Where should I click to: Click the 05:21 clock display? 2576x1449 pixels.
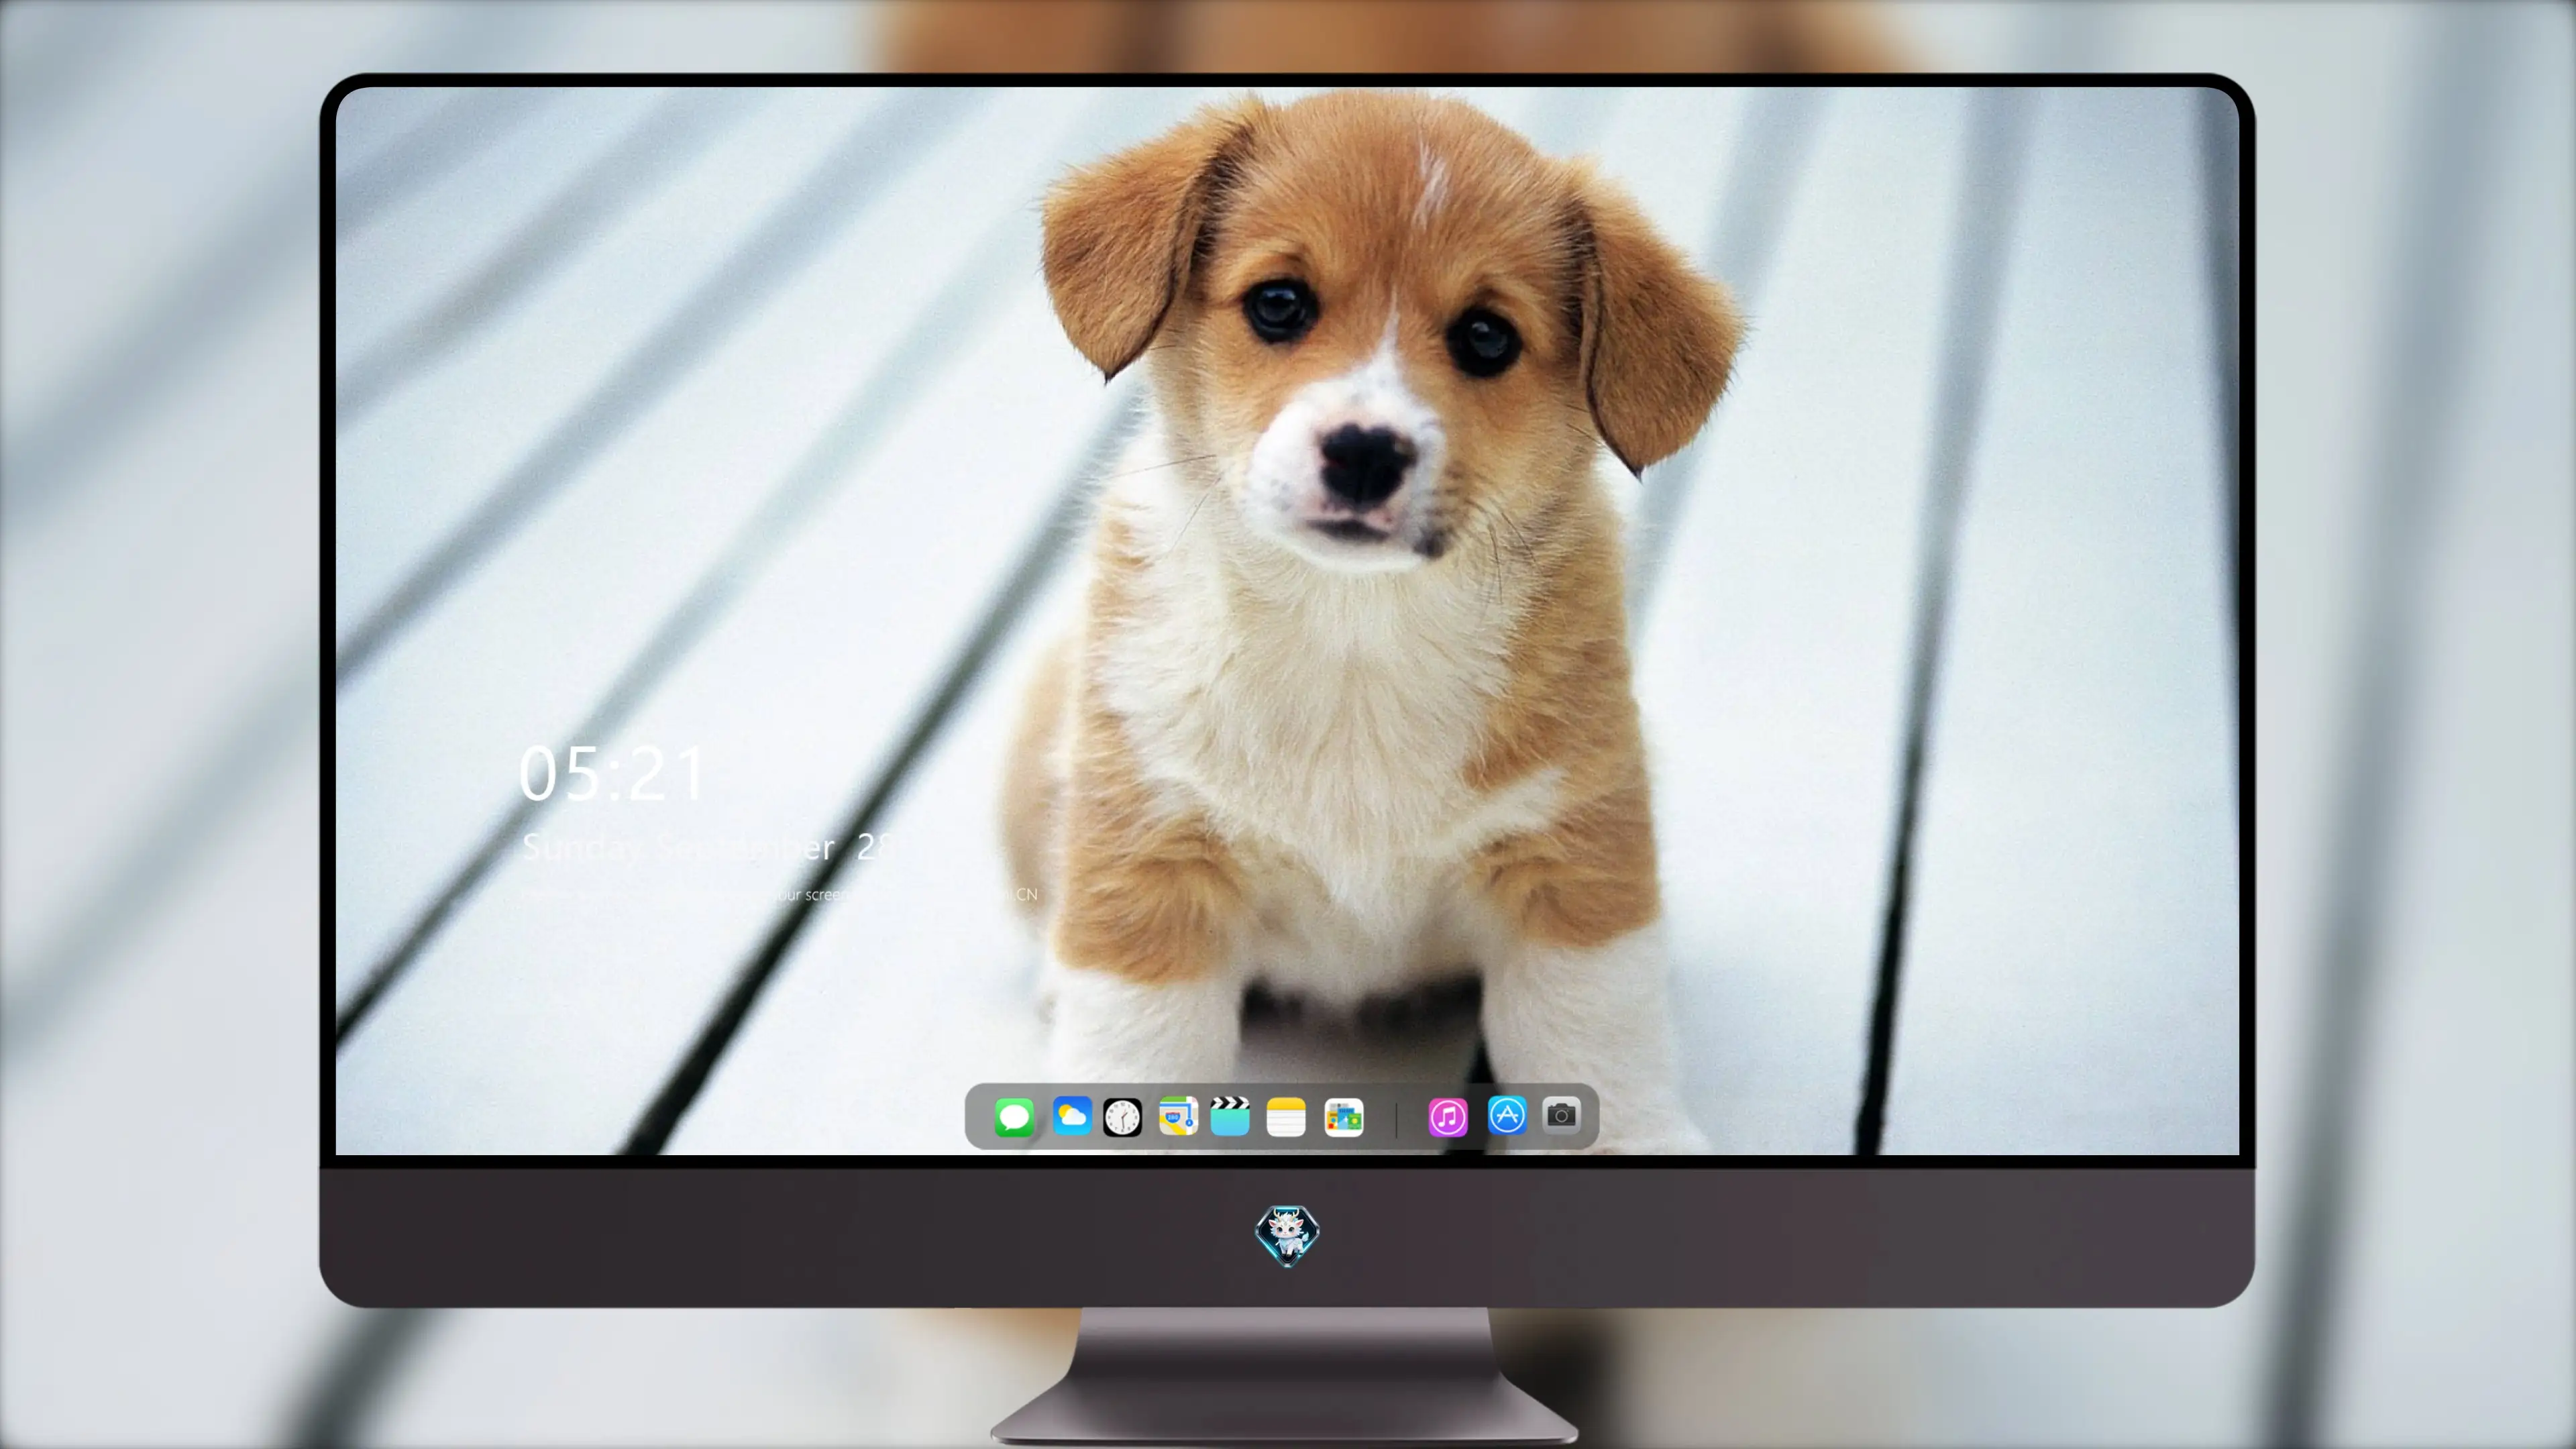tap(612, 774)
